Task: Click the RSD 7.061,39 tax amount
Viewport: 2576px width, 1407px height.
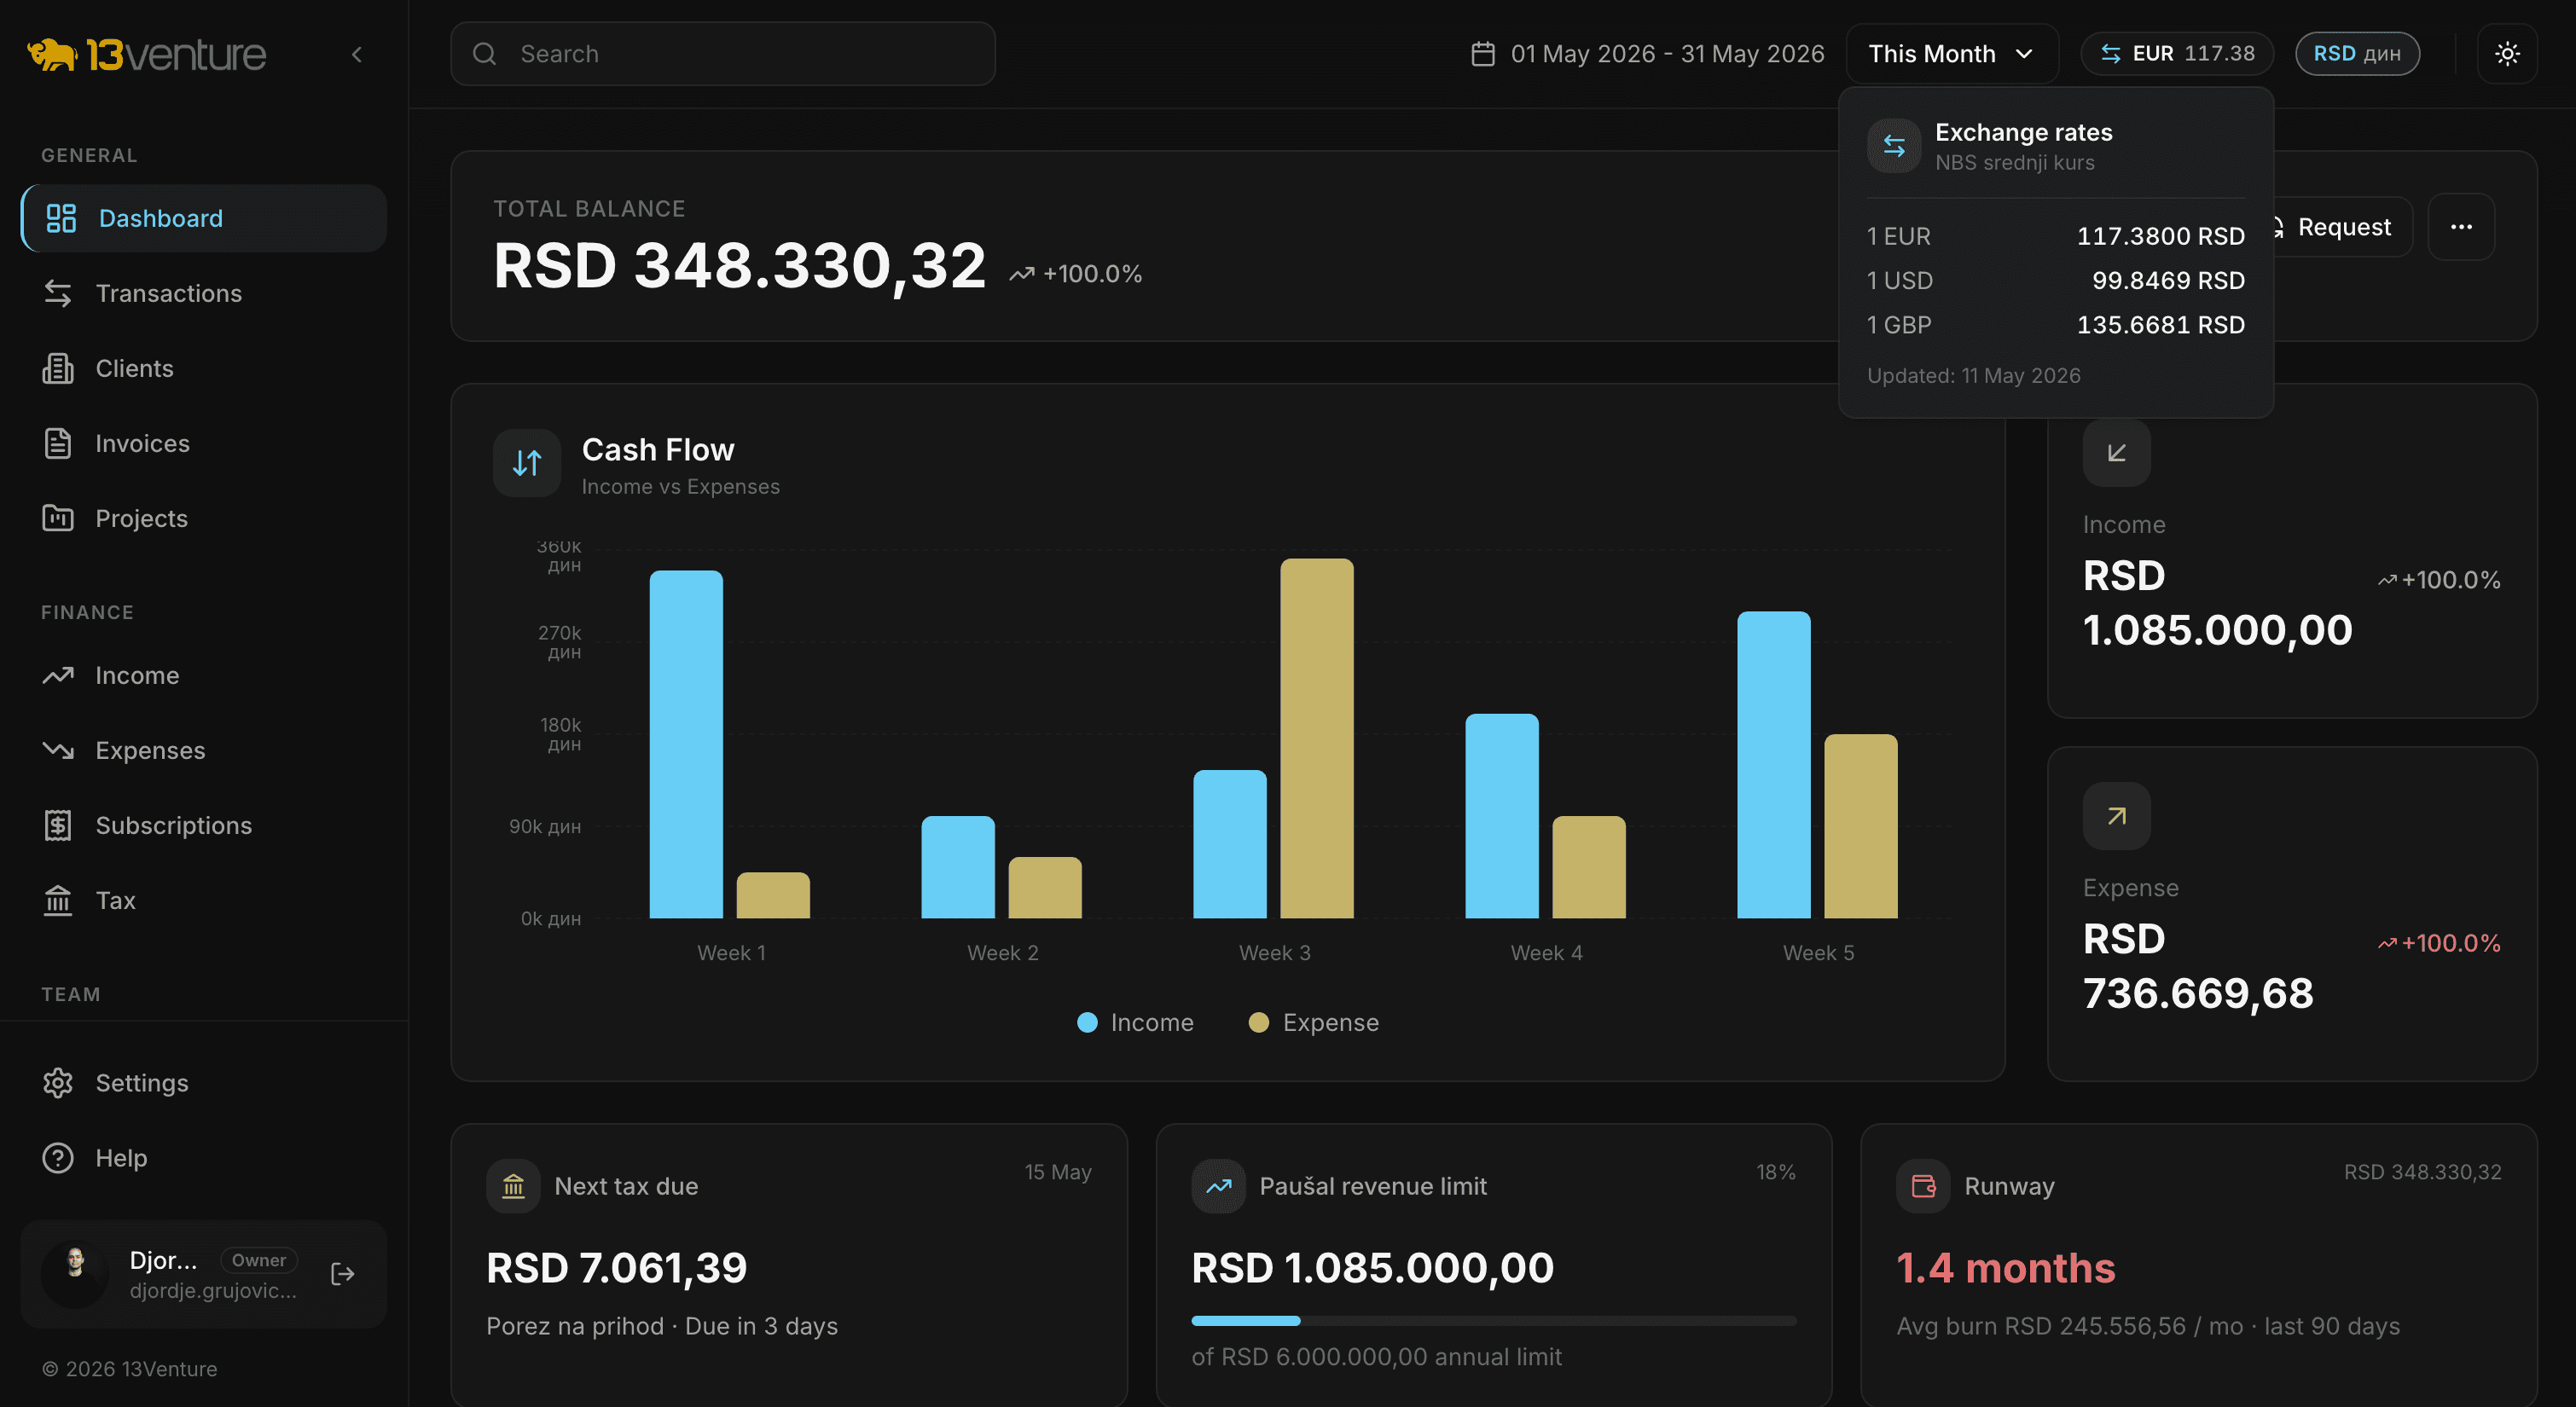Action: [616, 1268]
